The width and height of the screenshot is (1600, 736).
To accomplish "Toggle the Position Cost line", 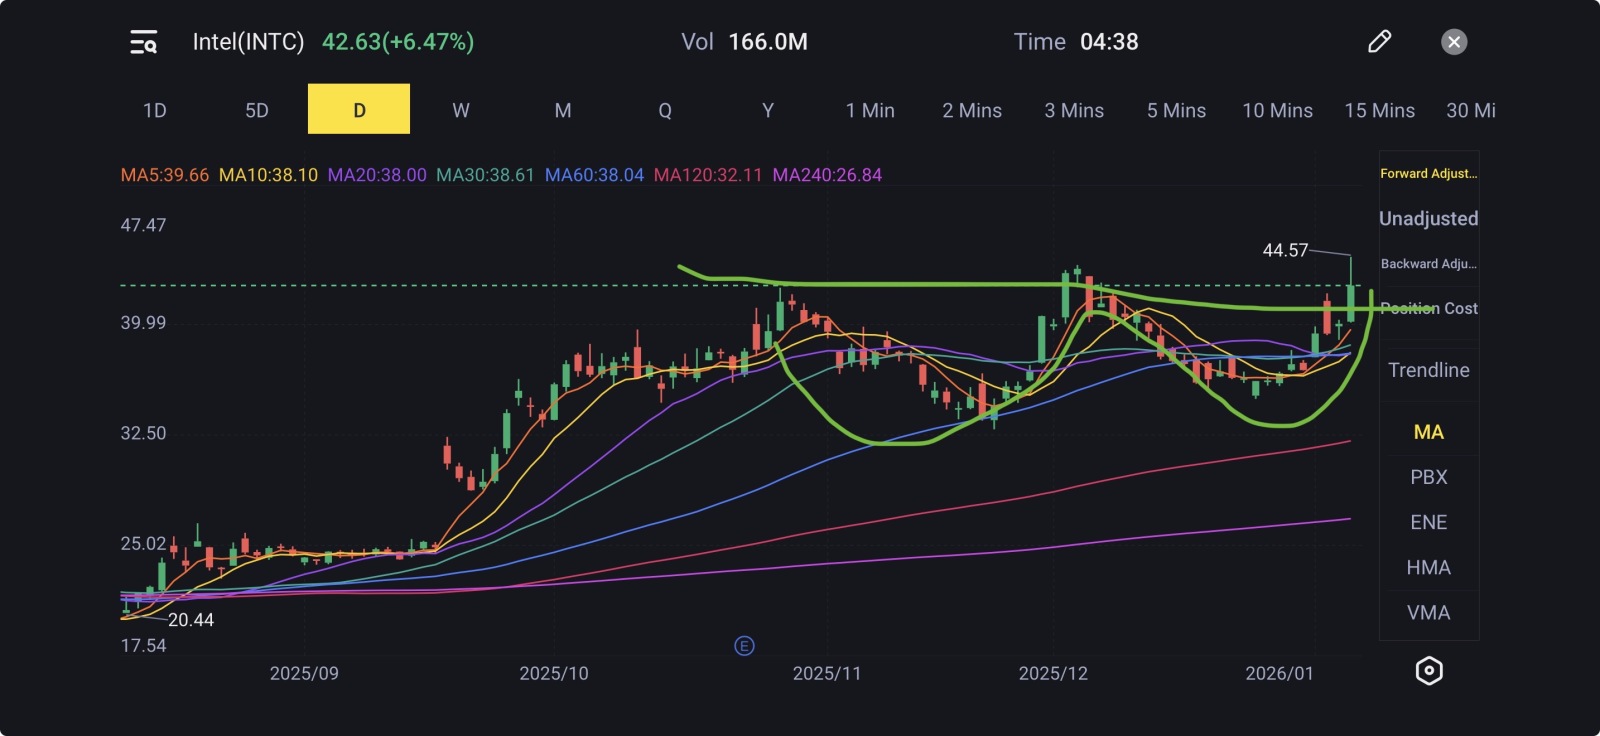I will 1429,308.
